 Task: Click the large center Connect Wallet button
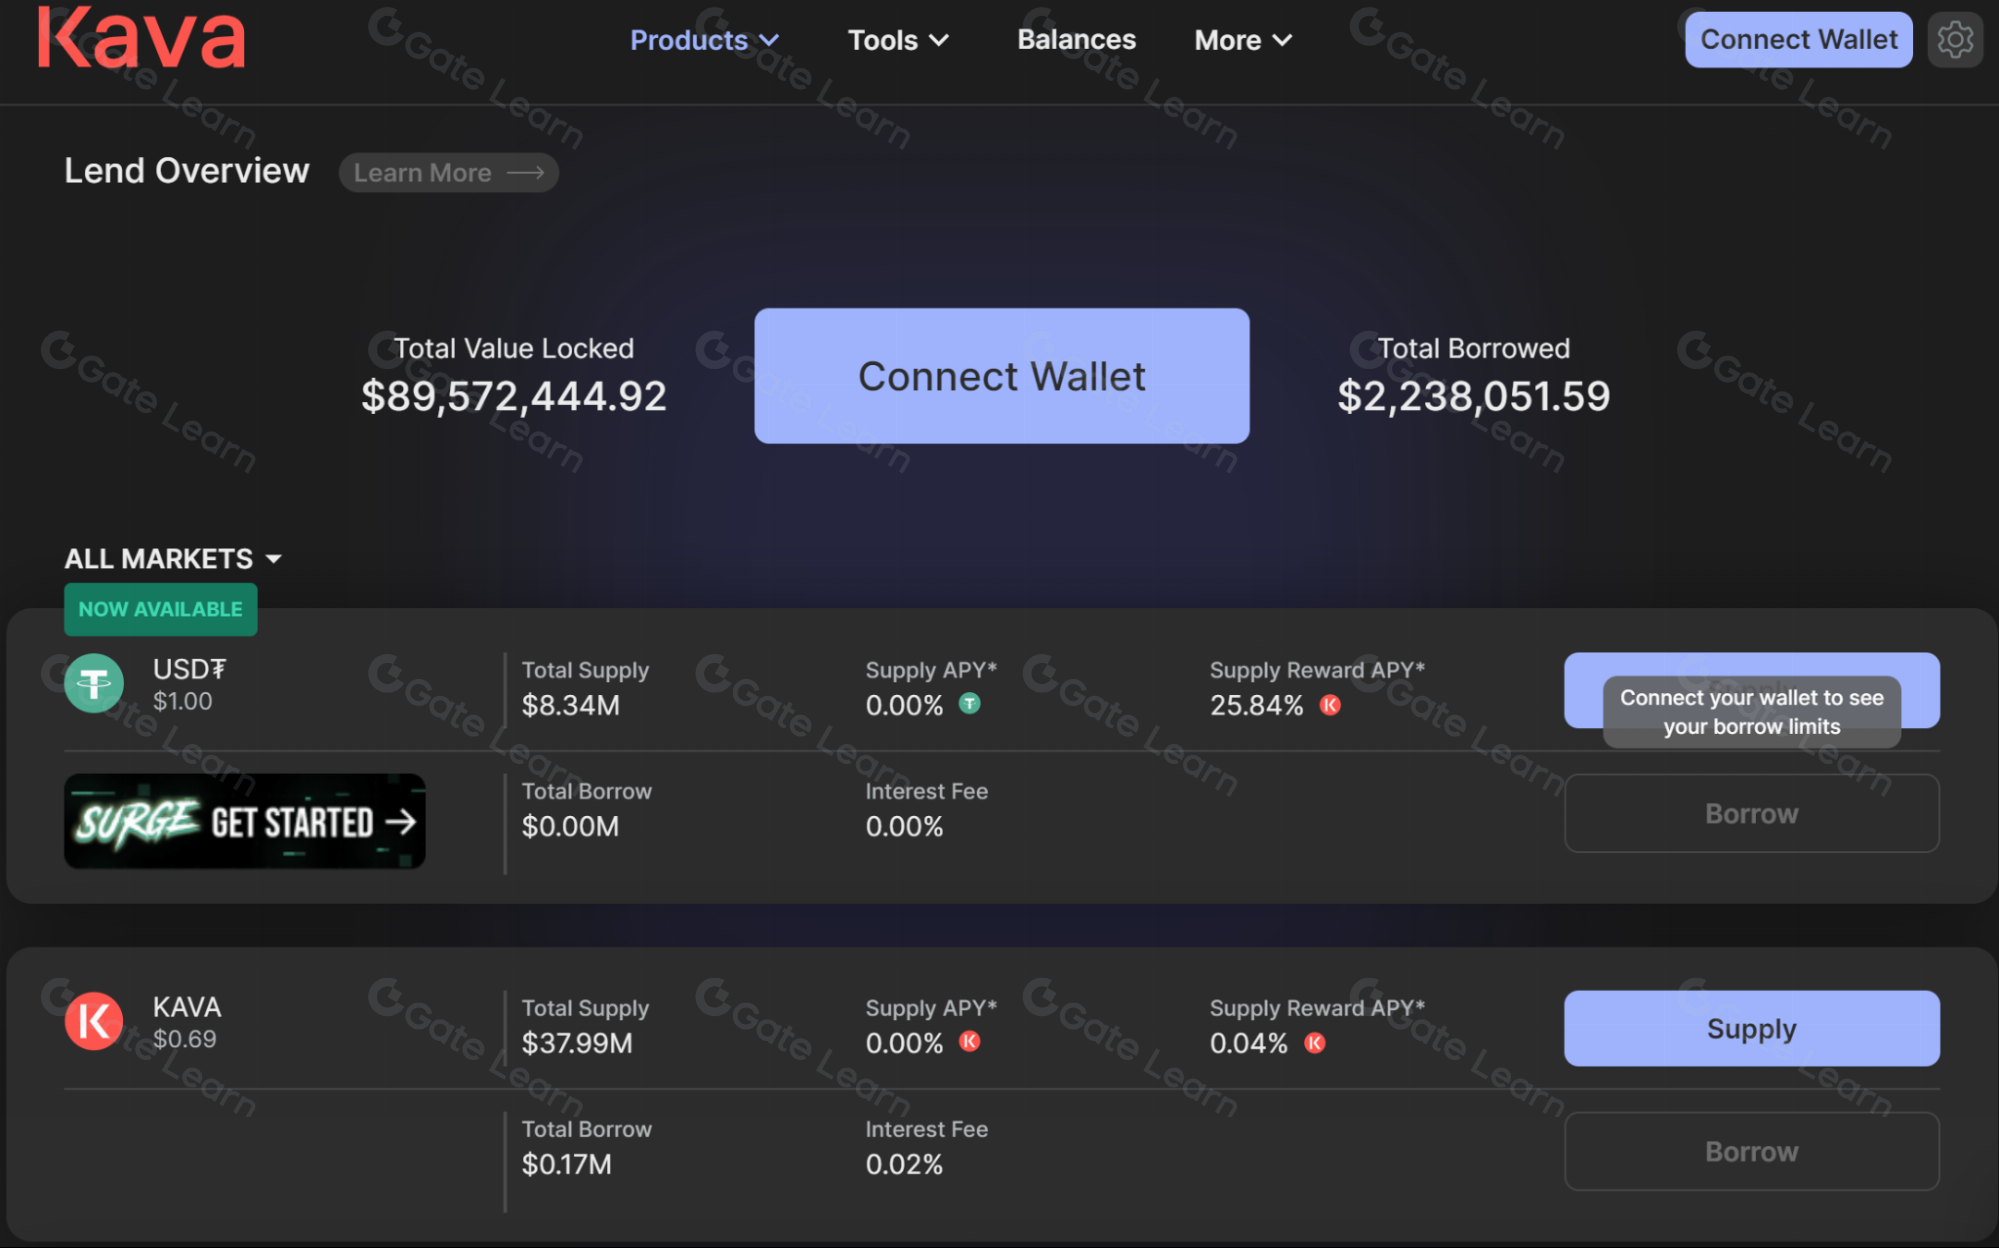(x=1001, y=376)
